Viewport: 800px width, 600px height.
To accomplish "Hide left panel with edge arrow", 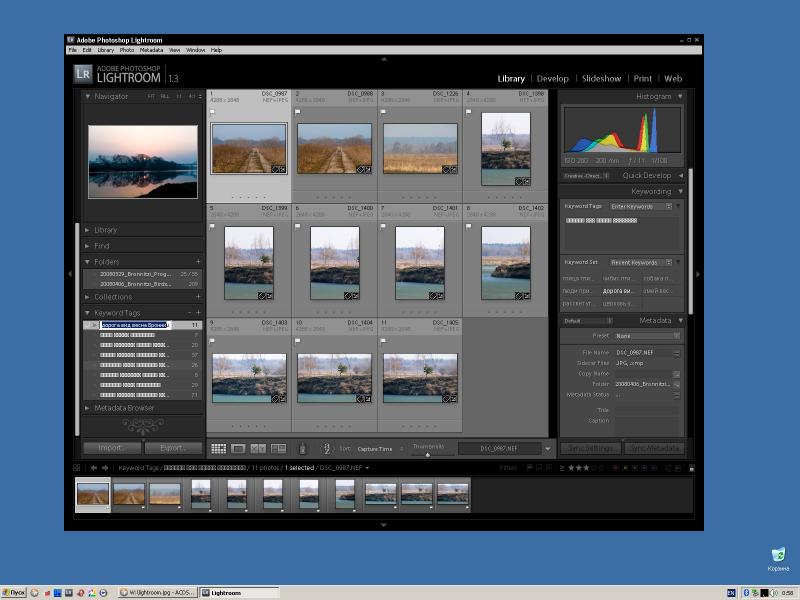I will coord(70,274).
